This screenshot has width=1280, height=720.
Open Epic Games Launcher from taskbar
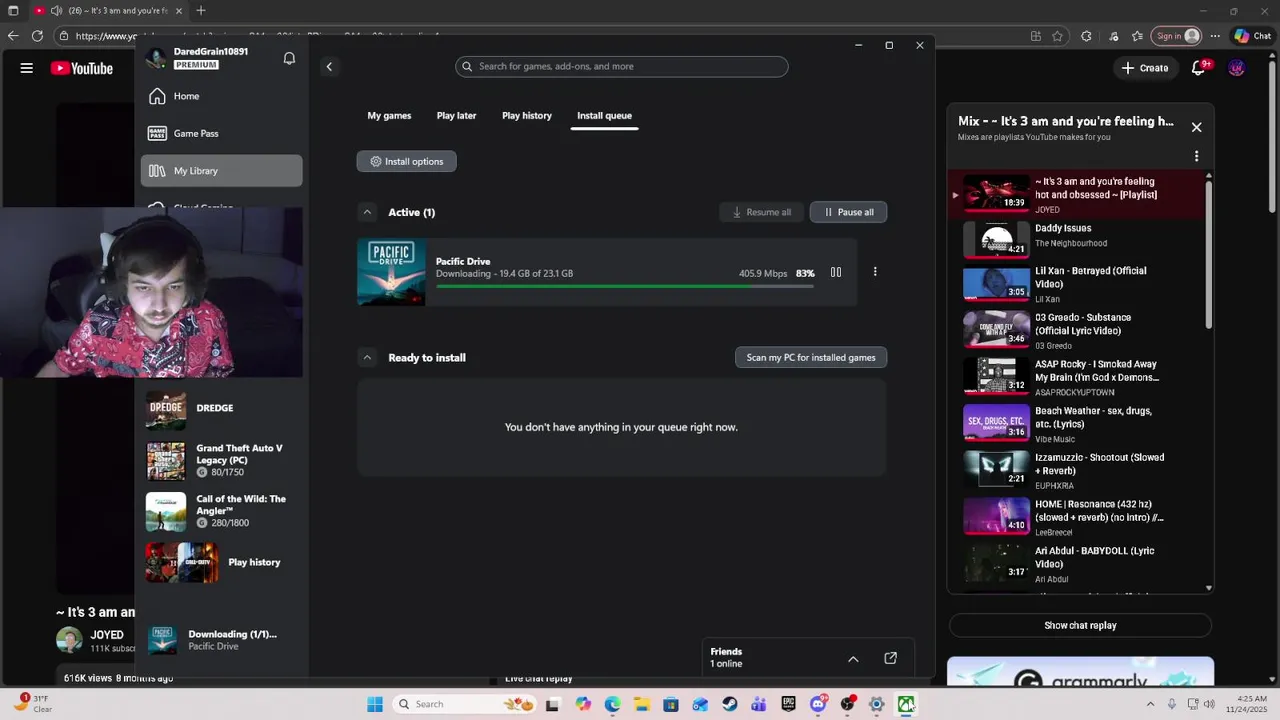click(x=788, y=704)
